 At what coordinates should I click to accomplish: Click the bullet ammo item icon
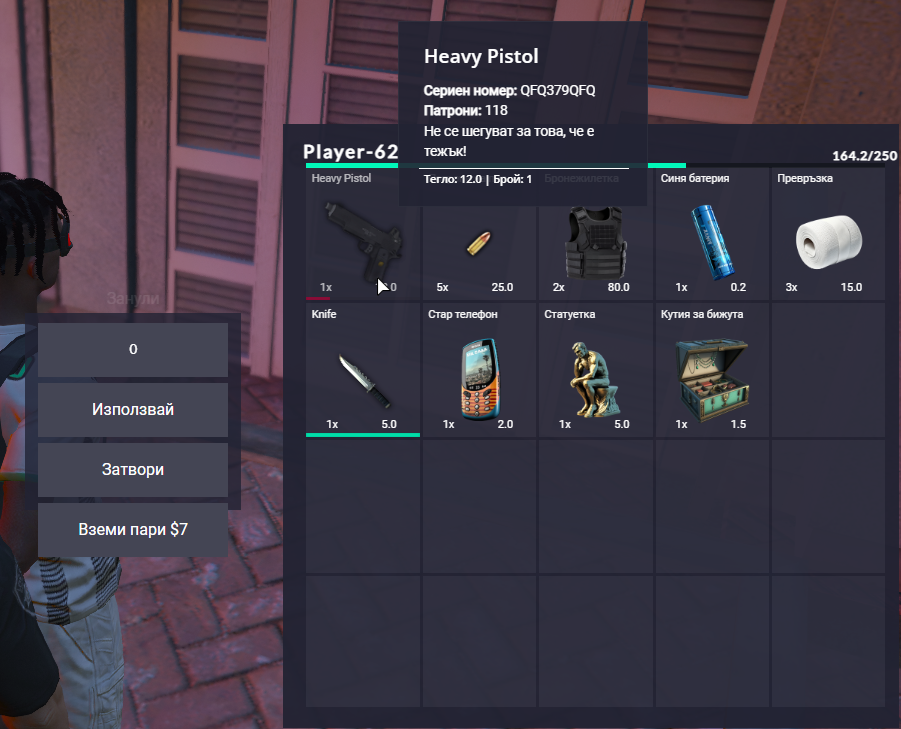click(x=479, y=243)
